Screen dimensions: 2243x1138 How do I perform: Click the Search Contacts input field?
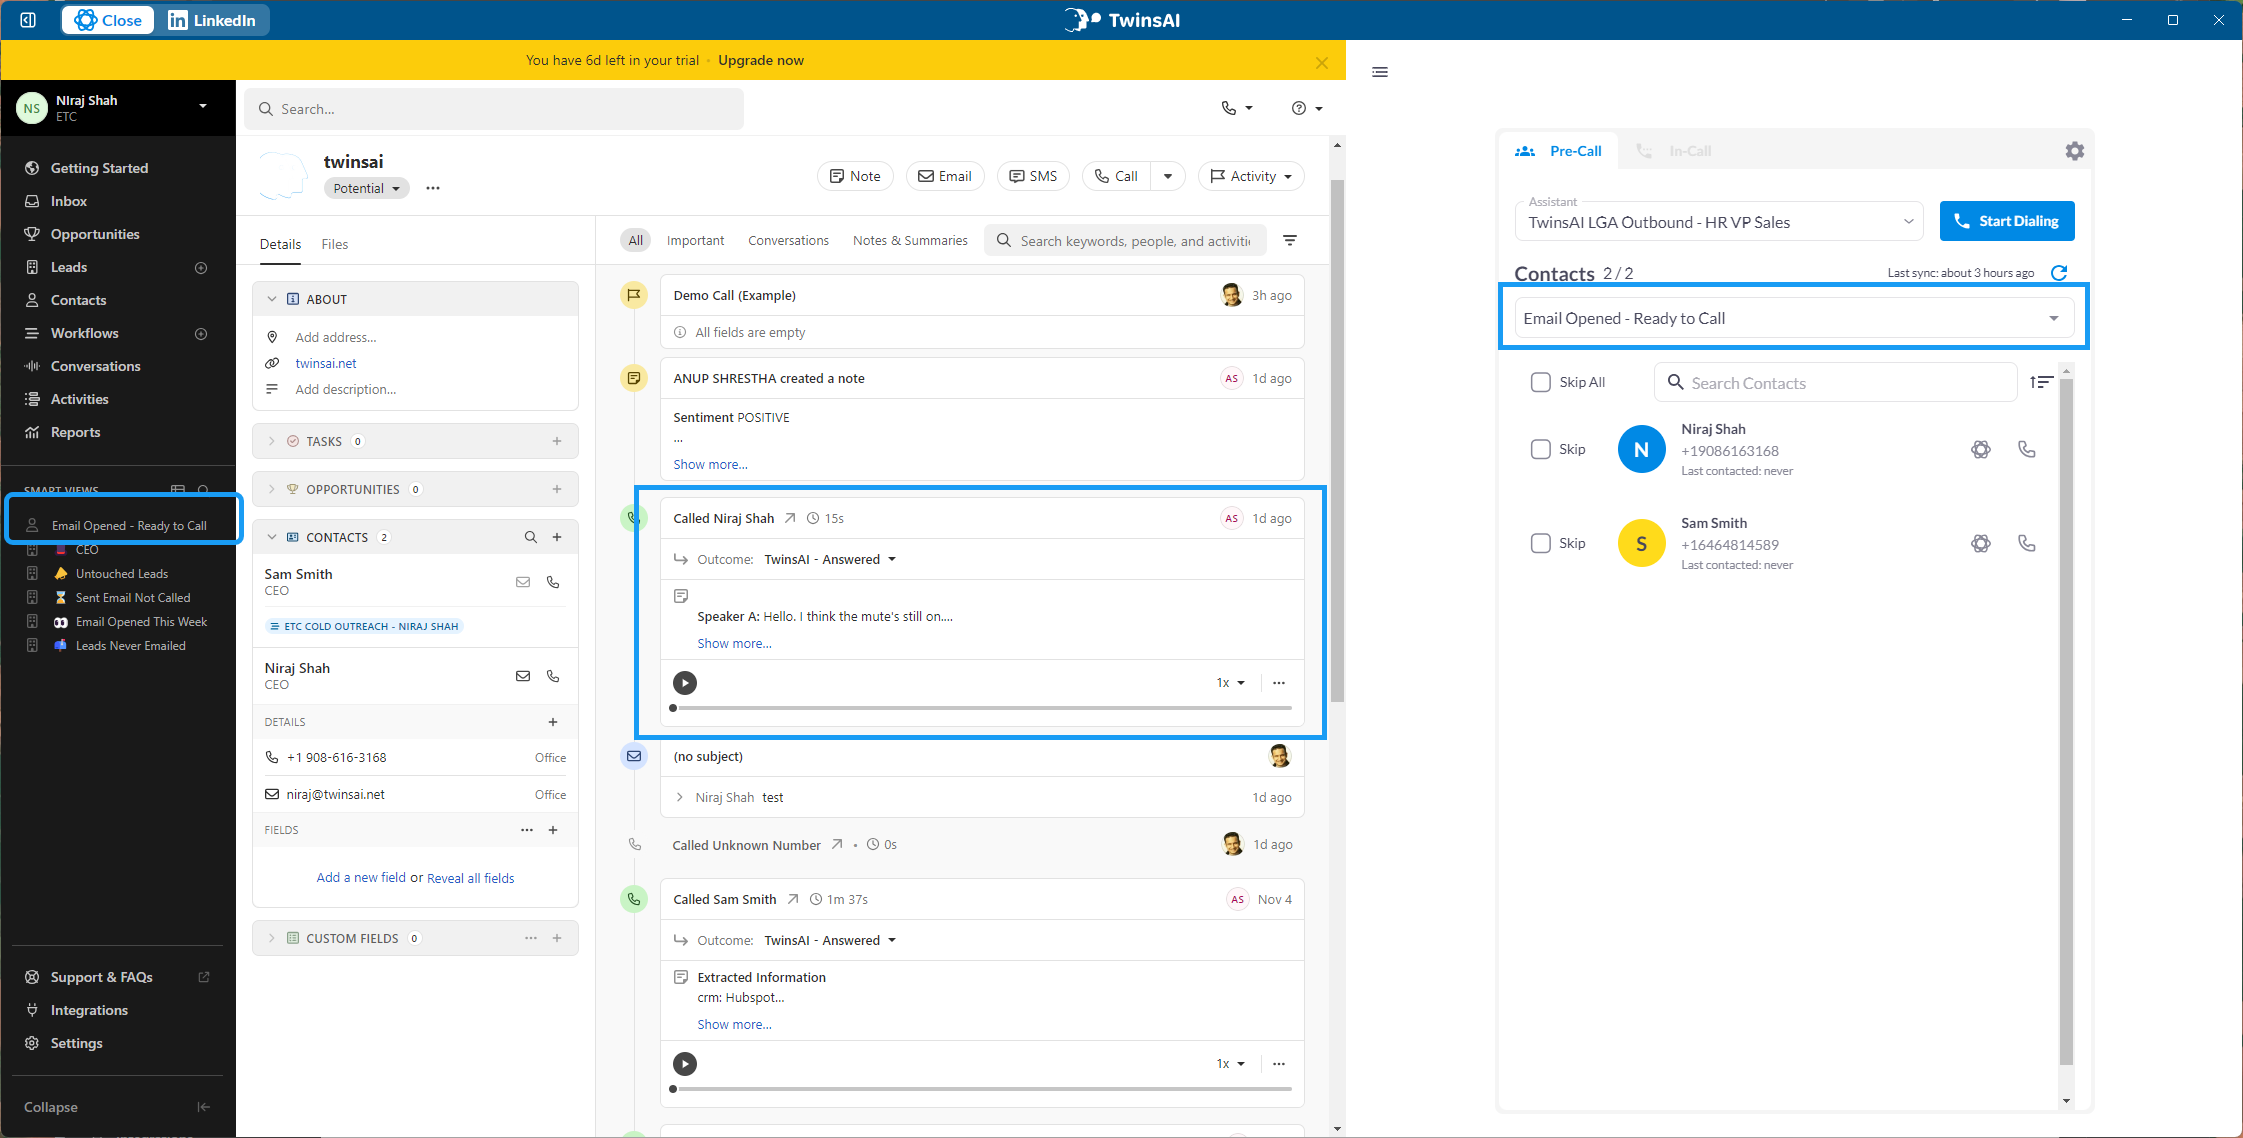tap(1845, 383)
